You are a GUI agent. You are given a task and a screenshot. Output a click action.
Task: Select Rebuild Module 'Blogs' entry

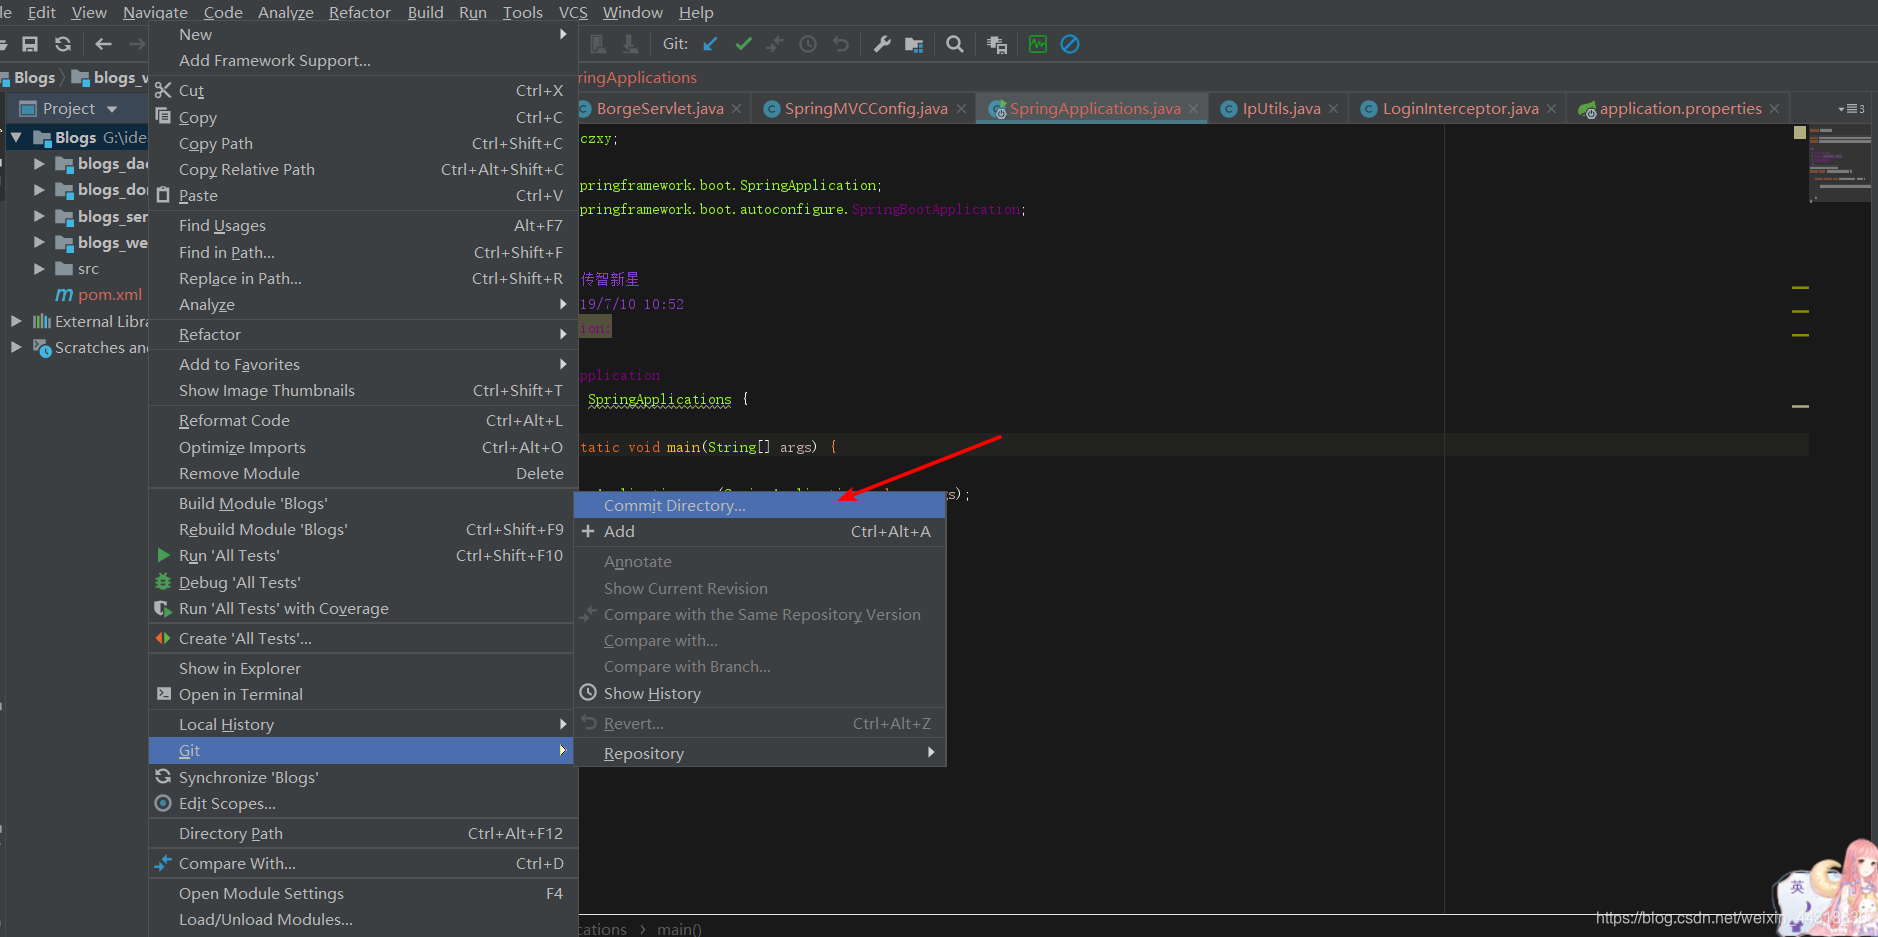[x=363, y=529]
